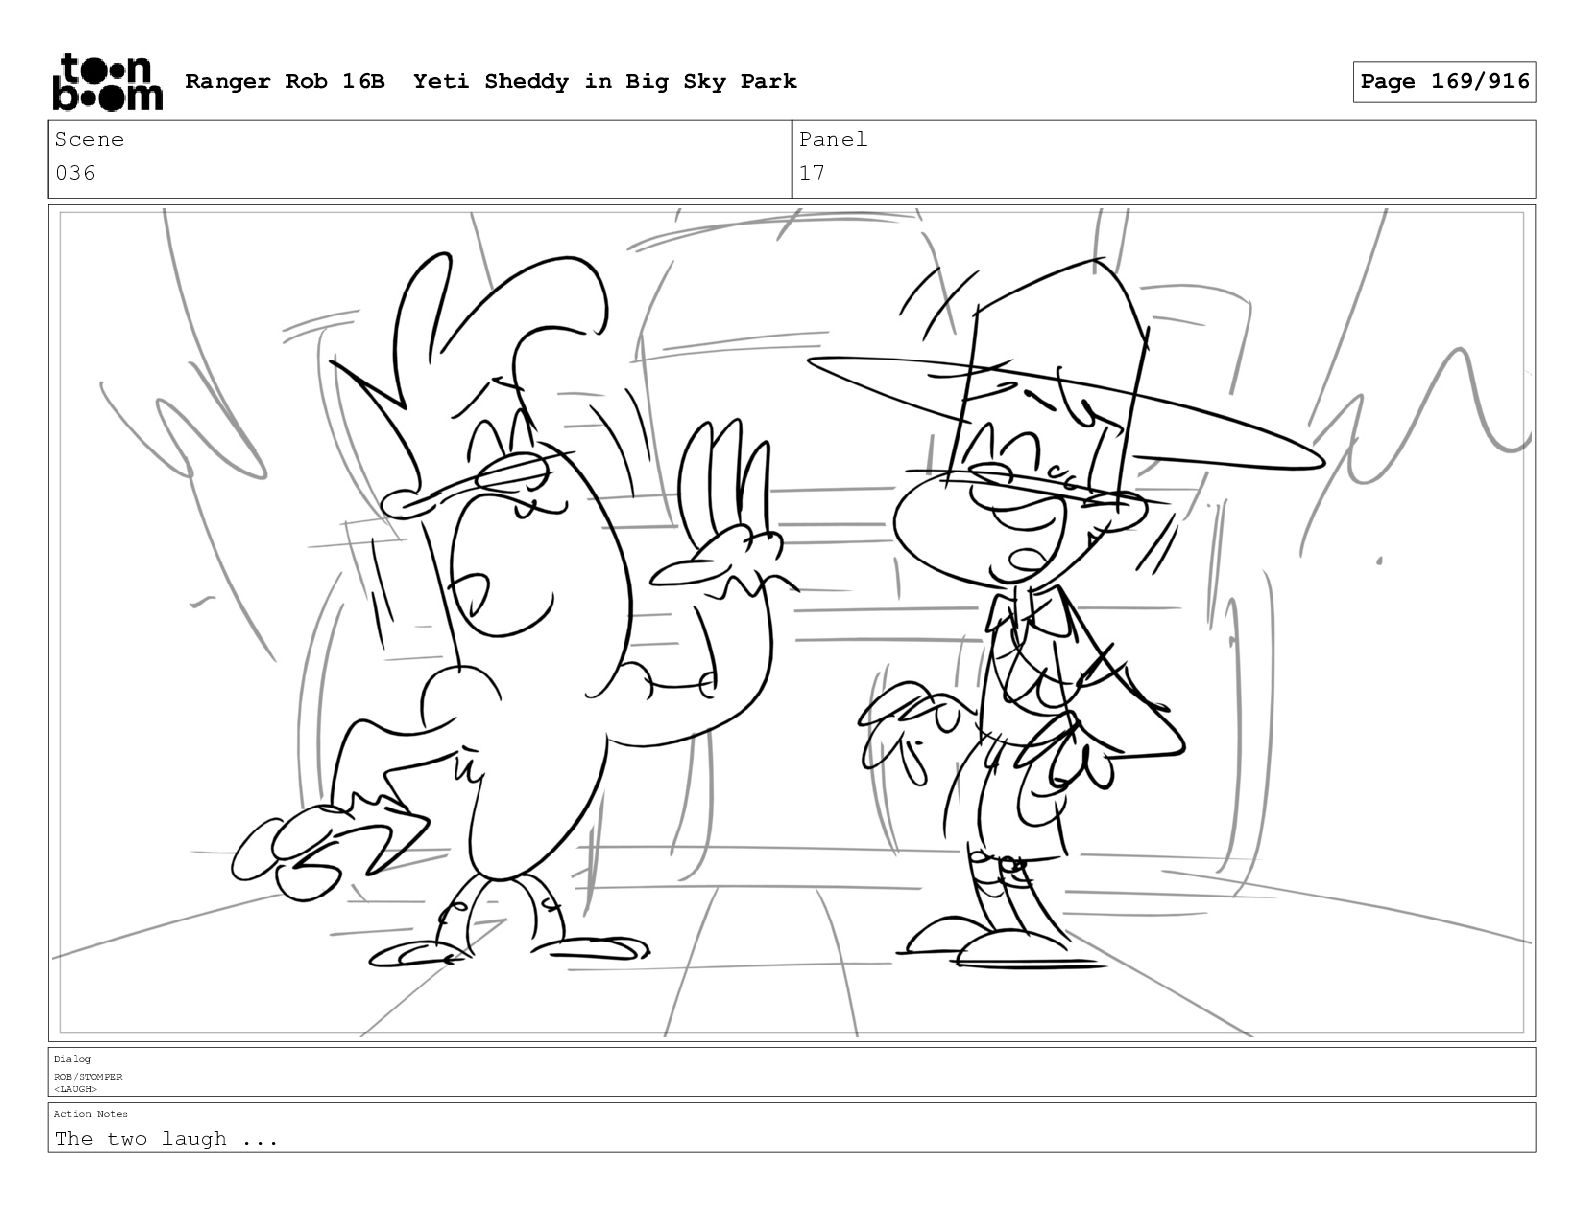
Task: Click the 'Page 169/916' page indicator
Action: 1444,81
